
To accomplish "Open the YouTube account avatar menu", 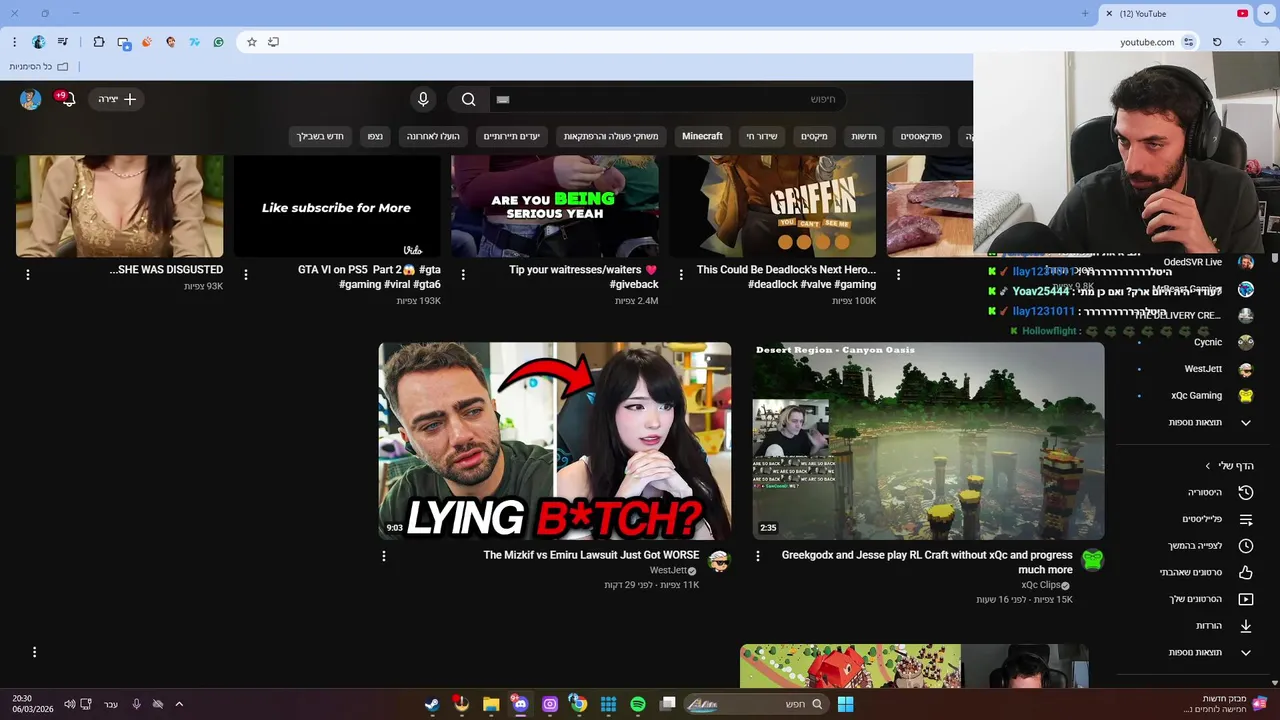I will [x=31, y=99].
